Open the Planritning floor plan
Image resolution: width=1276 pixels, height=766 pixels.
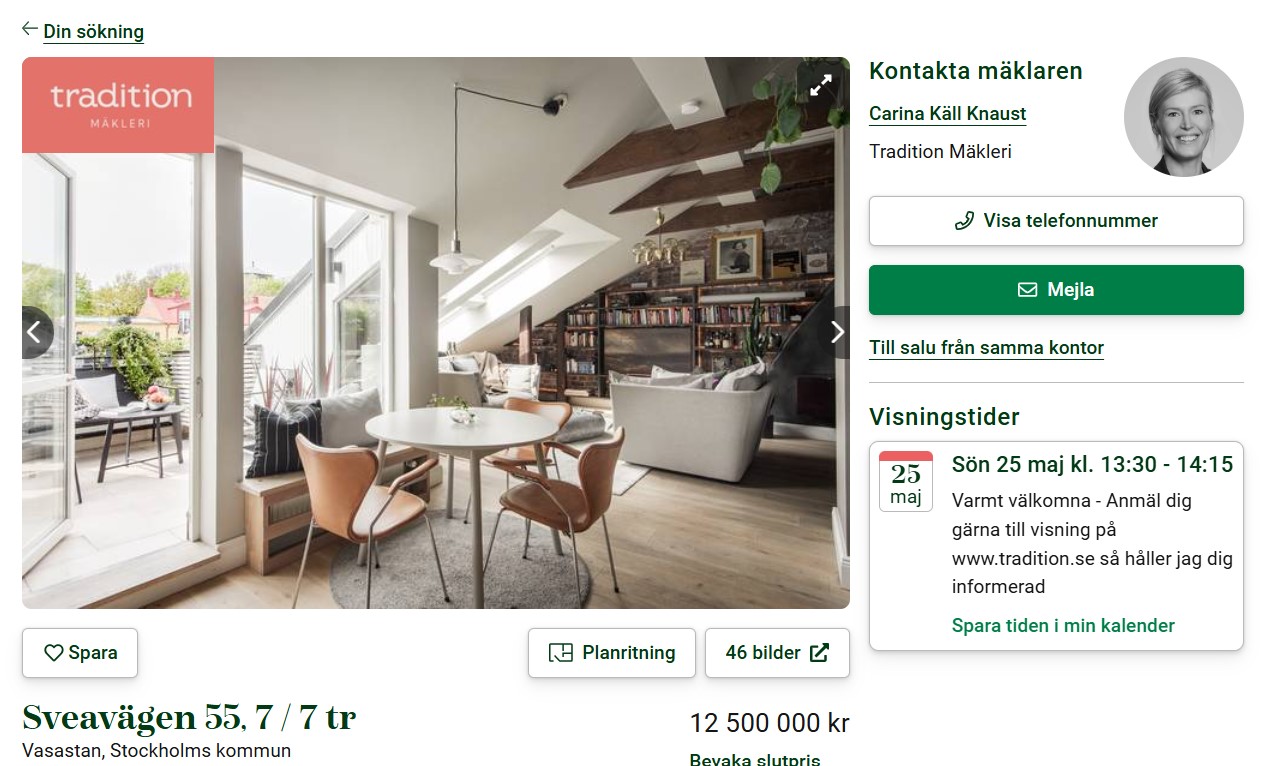pyautogui.click(x=611, y=653)
